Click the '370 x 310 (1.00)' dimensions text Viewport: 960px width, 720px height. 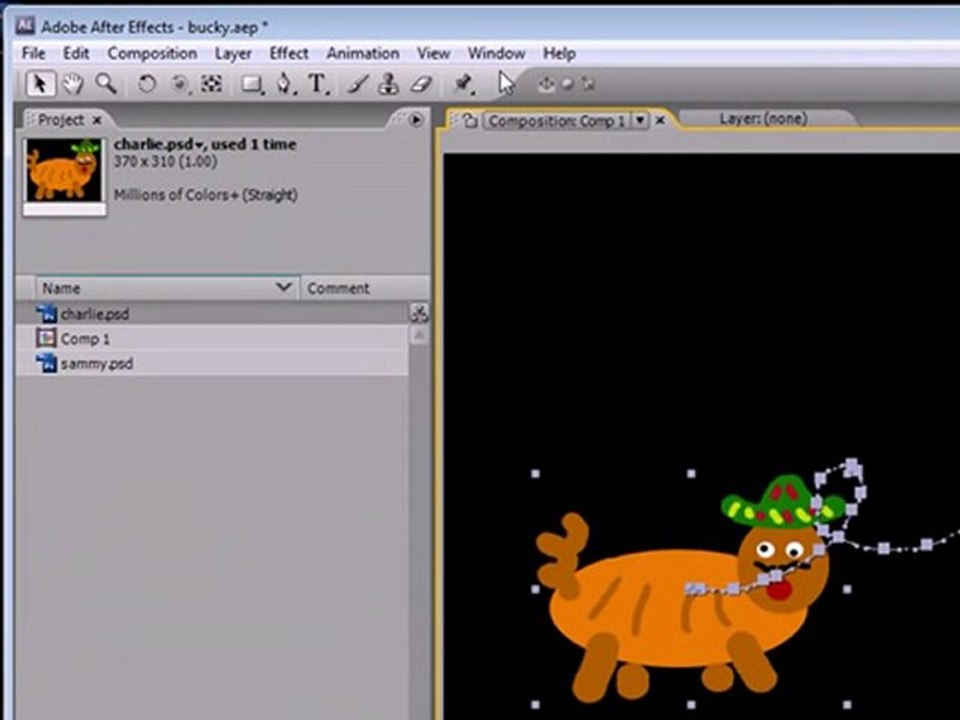[x=165, y=162]
